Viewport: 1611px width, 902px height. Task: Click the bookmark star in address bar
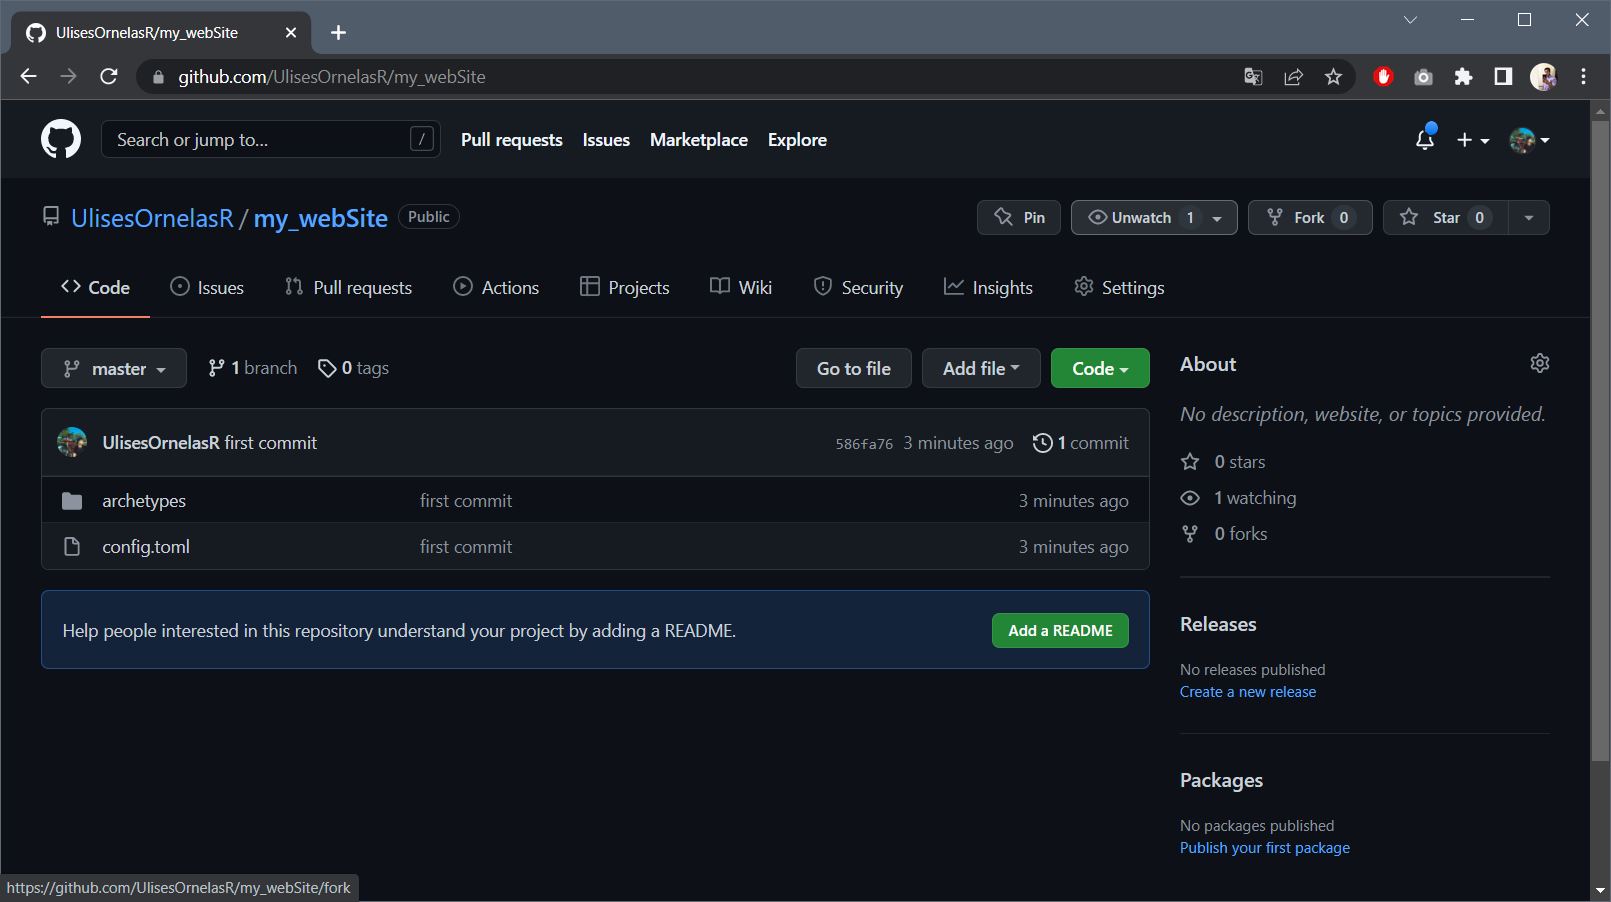pyautogui.click(x=1333, y=77)
